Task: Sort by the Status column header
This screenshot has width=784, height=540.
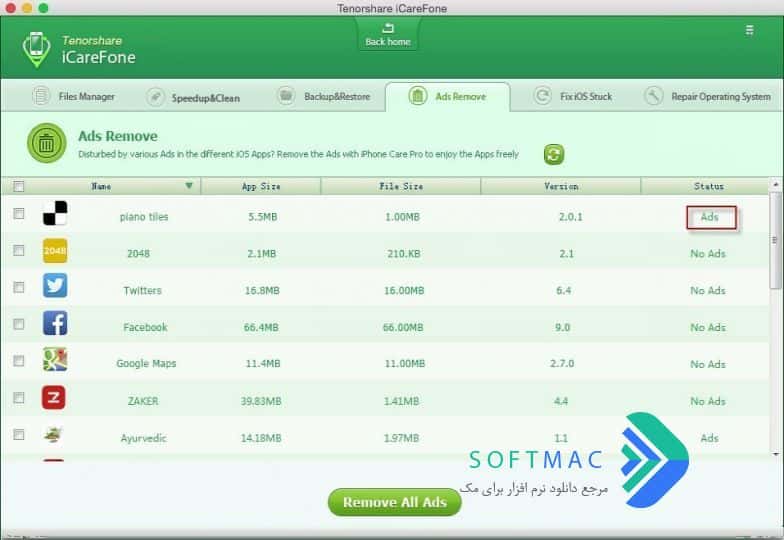Action: pos(708,186)
